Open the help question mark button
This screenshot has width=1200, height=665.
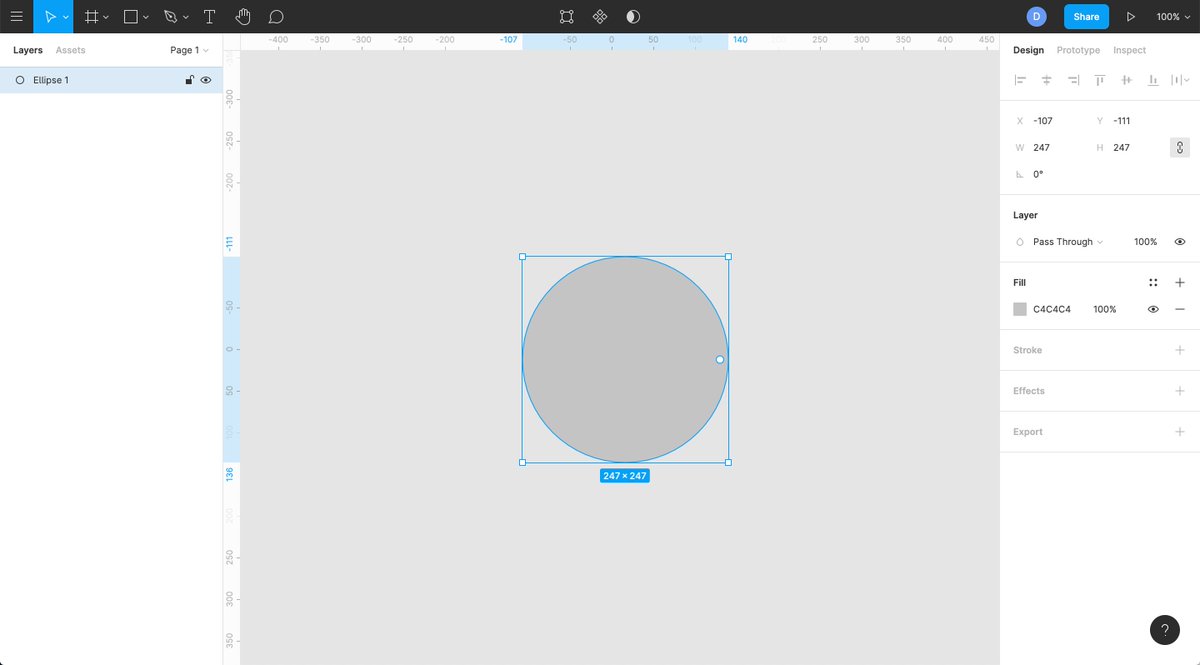tap(1165, 630)
